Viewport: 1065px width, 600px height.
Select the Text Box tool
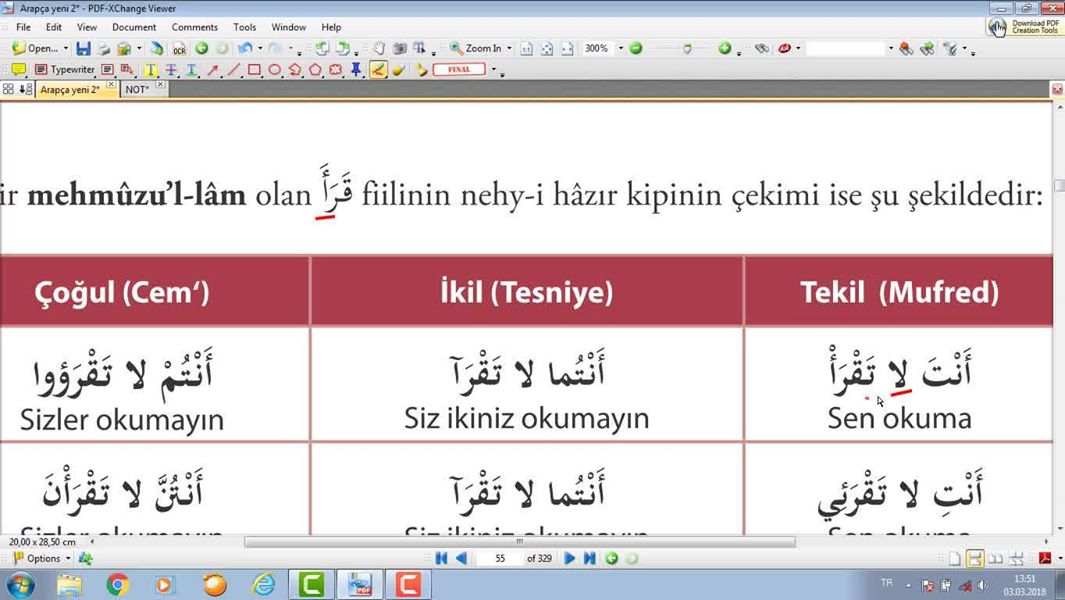coord(107,69)
